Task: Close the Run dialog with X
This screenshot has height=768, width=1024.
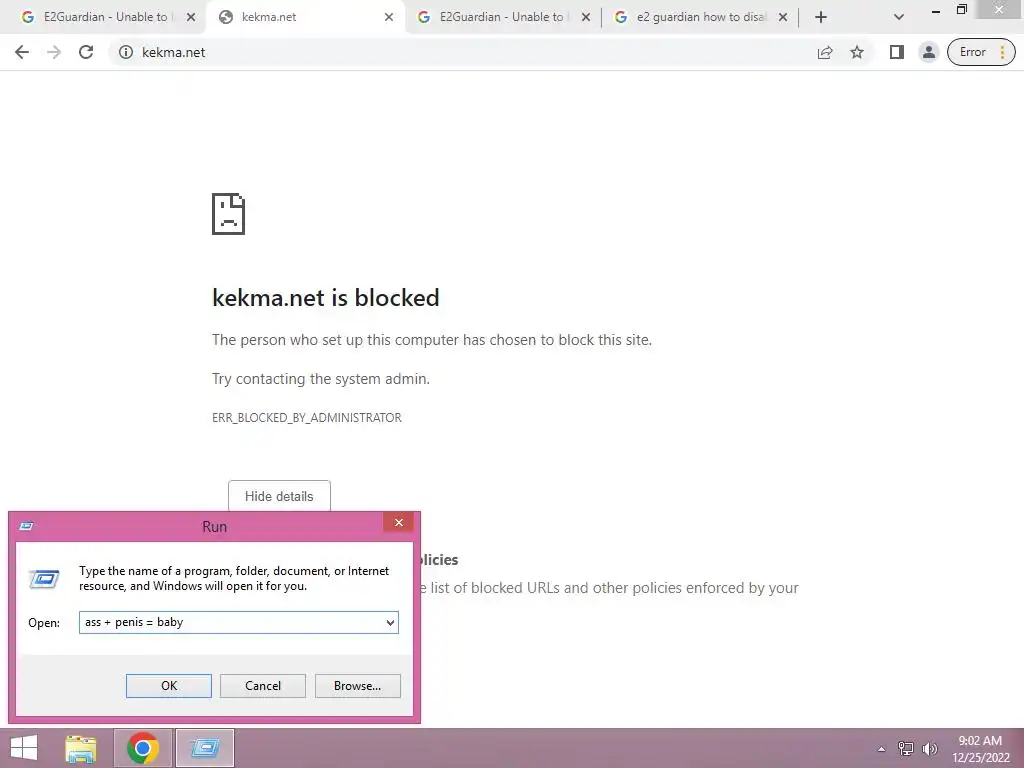Action: [x=398, y=522]
